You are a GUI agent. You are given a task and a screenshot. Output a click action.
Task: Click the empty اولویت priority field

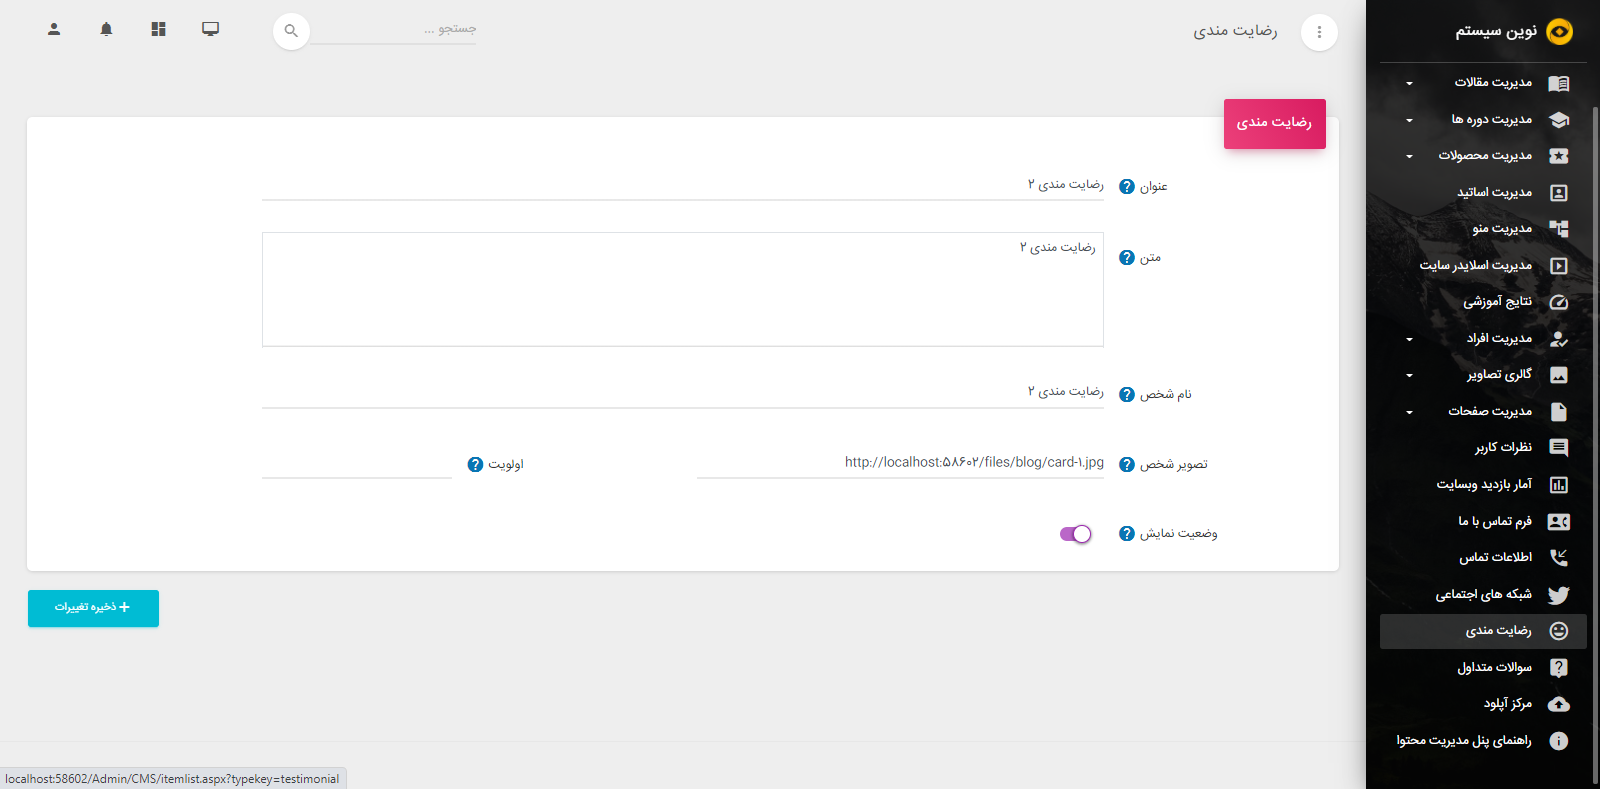(x=357, y=463)
